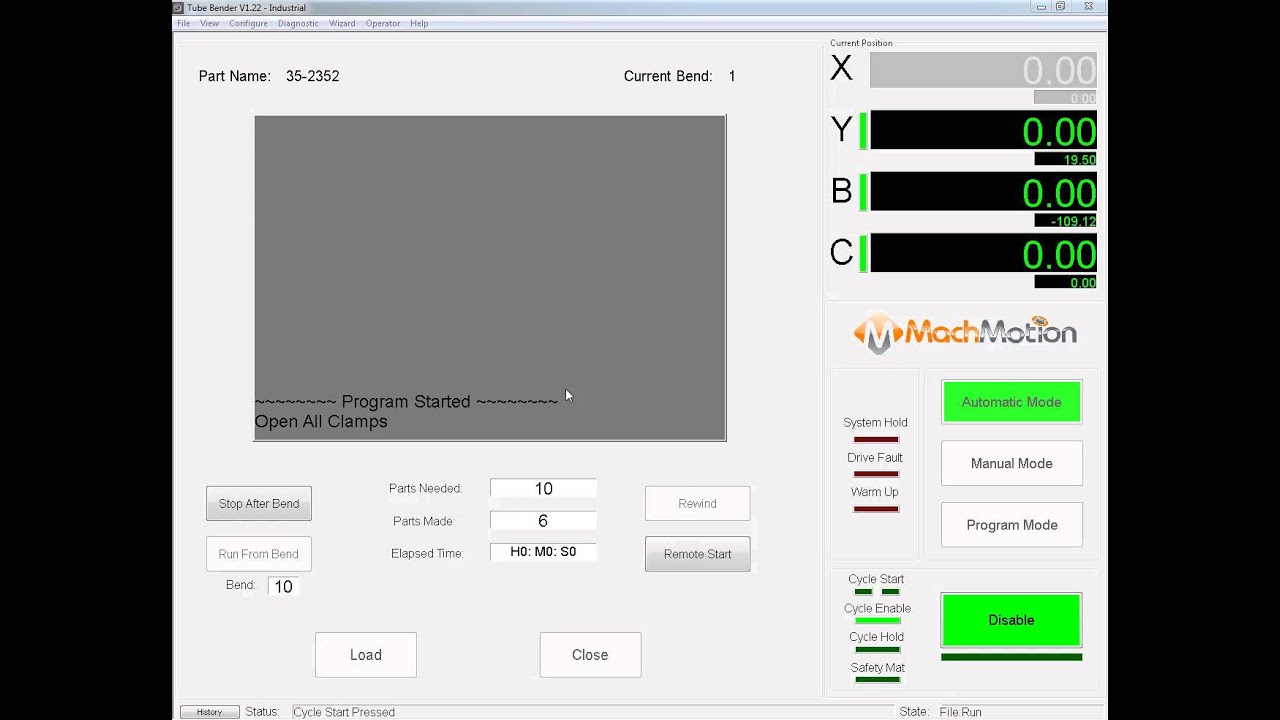Open the Operator menu
The width and height of the screenshot is (1280, 720).
[x=383, y=23]
